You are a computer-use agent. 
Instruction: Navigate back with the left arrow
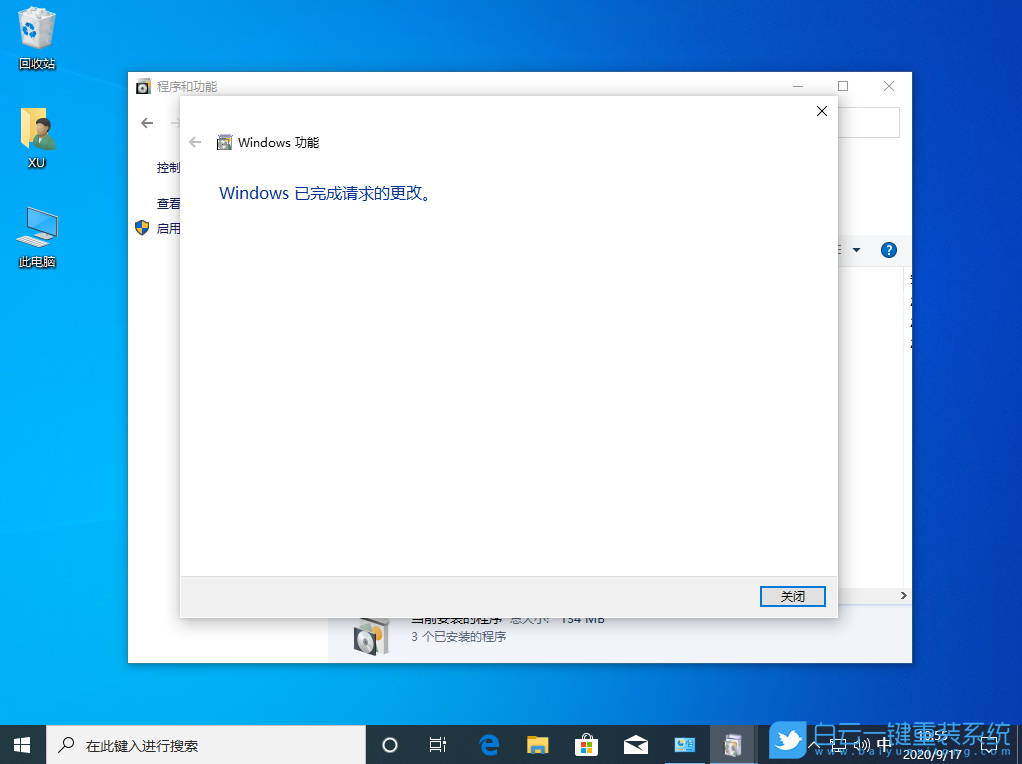click(146, 122)
